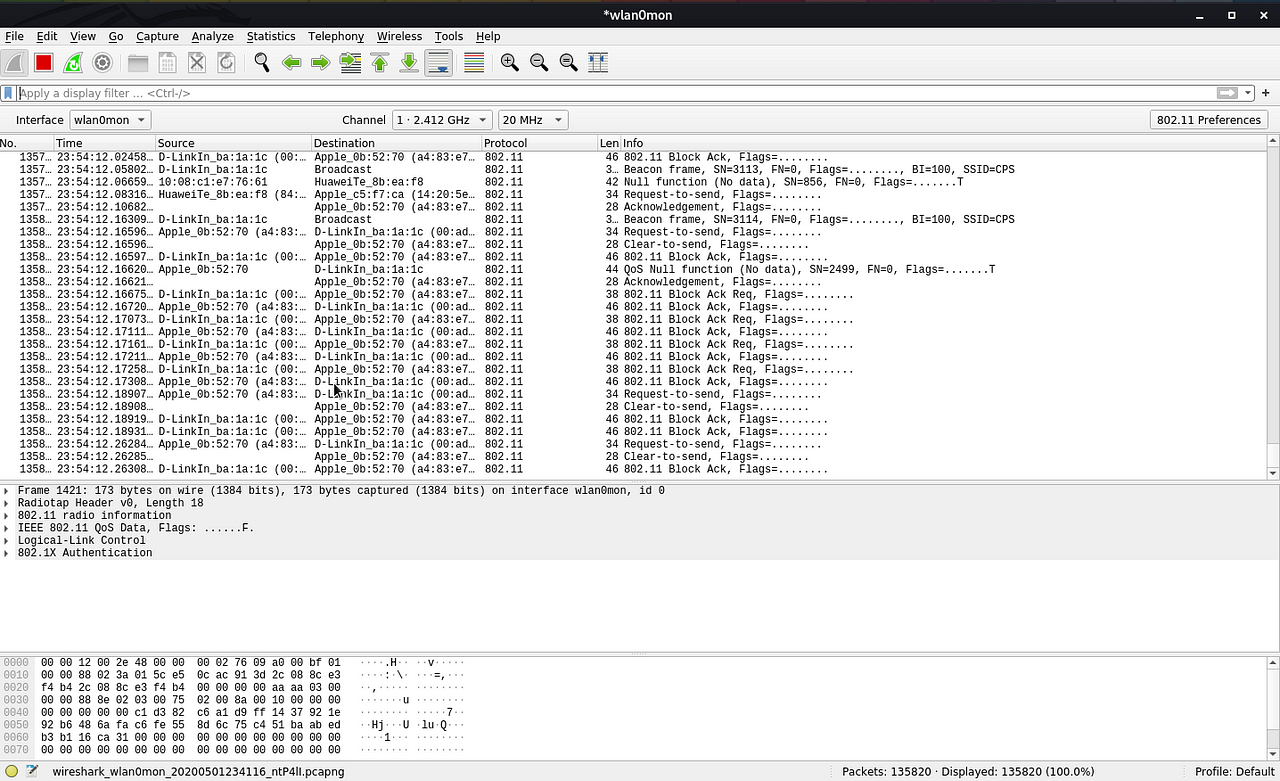The width and height of the screenshot is (1280, 781).
Task: Open the Wireless menu
Action: 399,36
